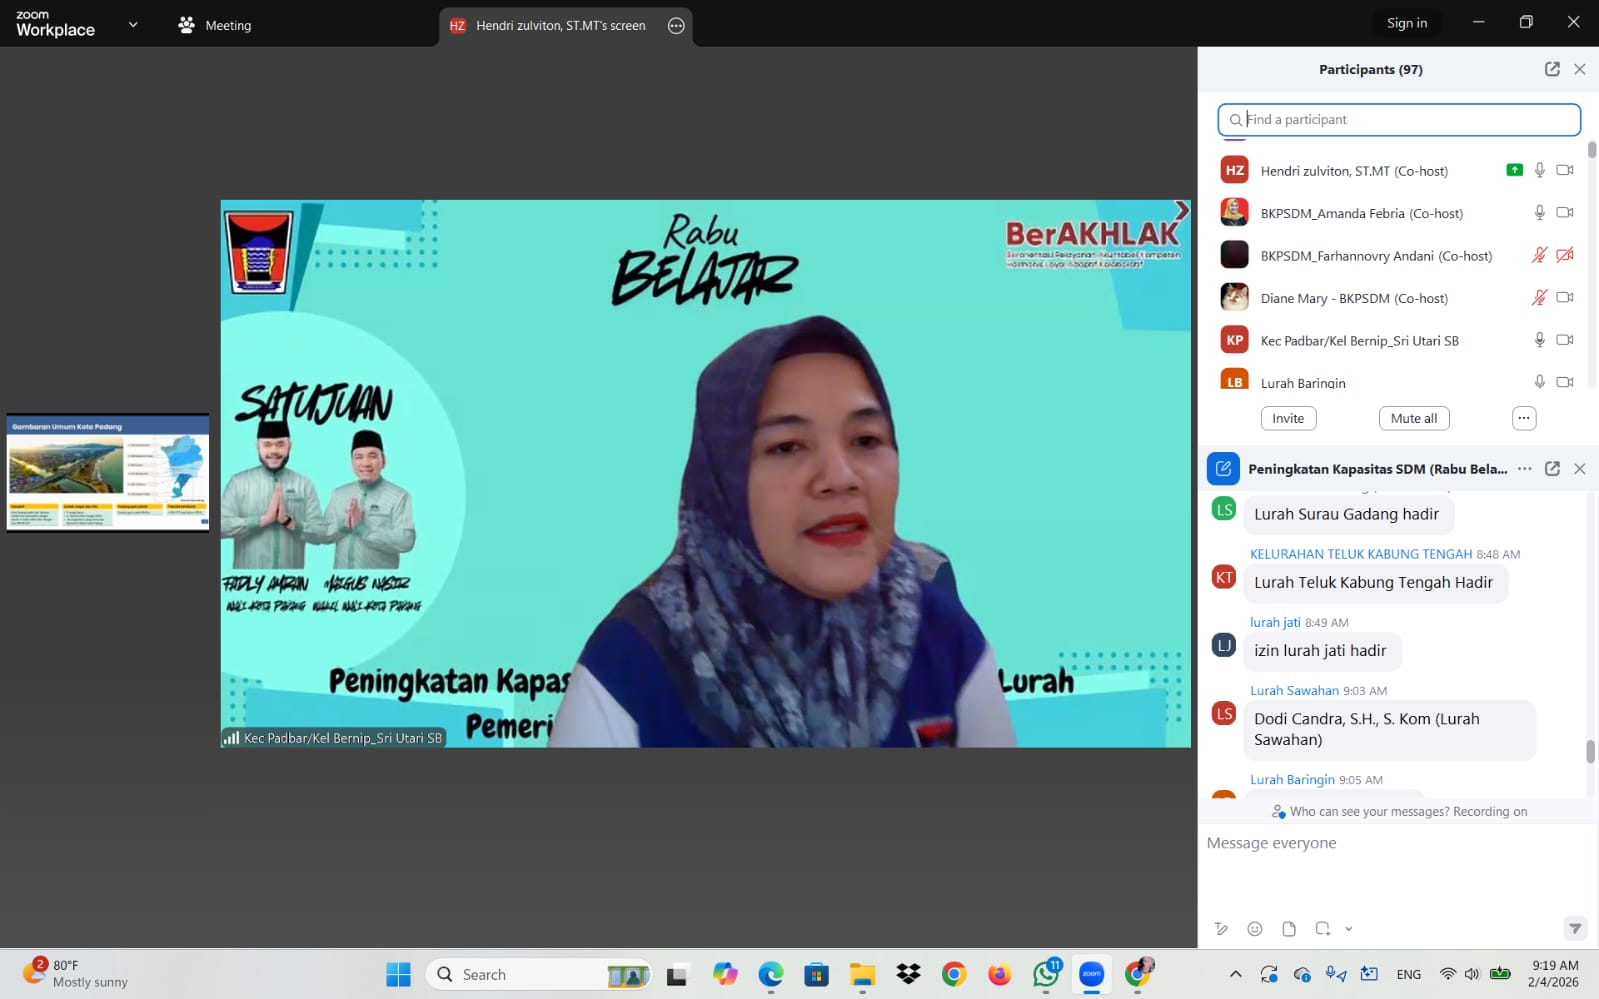Toggle BKPSDM_Amanda Febria's video camera
Image resolution: width=1599 pixels, height=999 pixels.
(x=1565, y=213)
